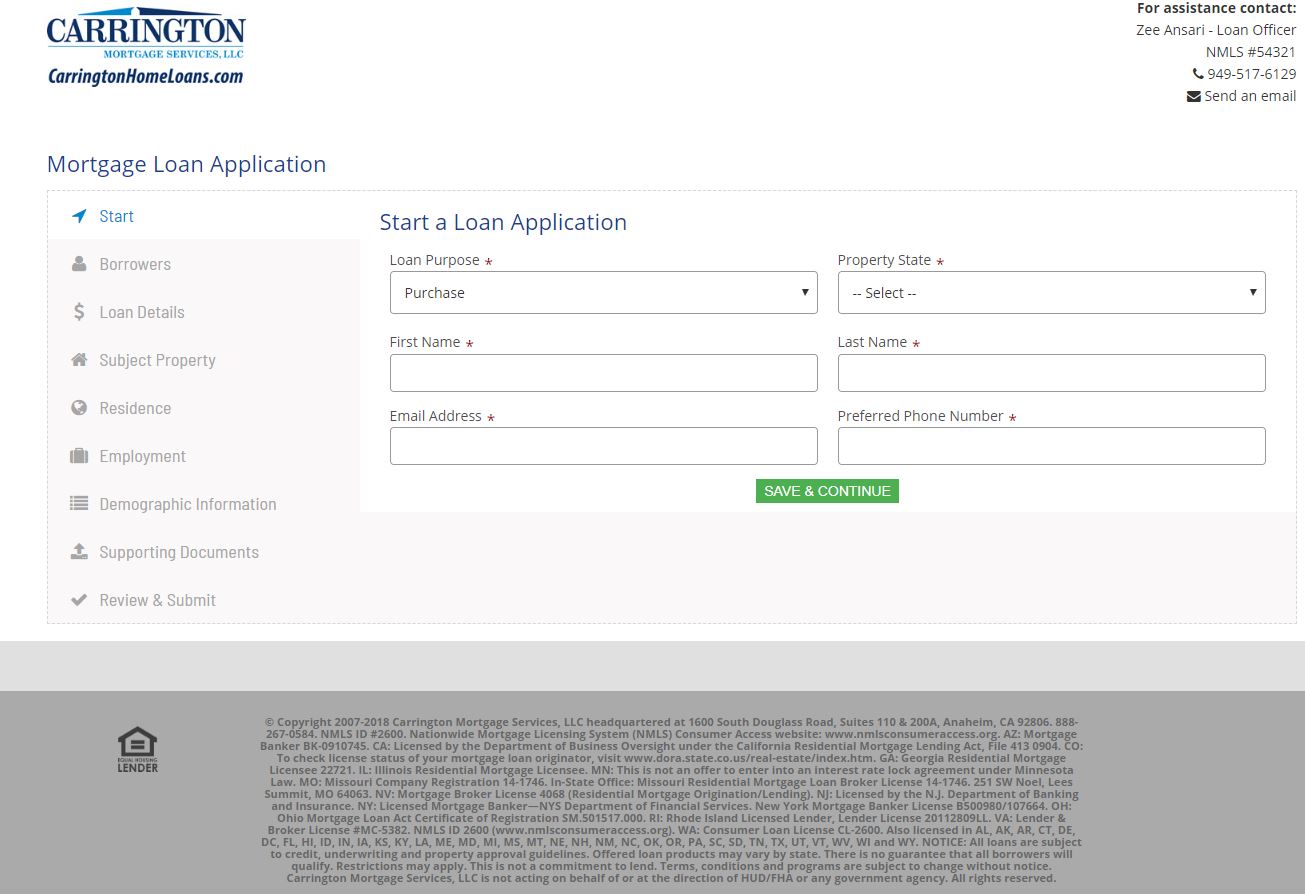This screenshot has height=894, width=1305.
Task: Focus the Preferred Phone Number field
Action: 1051,446
